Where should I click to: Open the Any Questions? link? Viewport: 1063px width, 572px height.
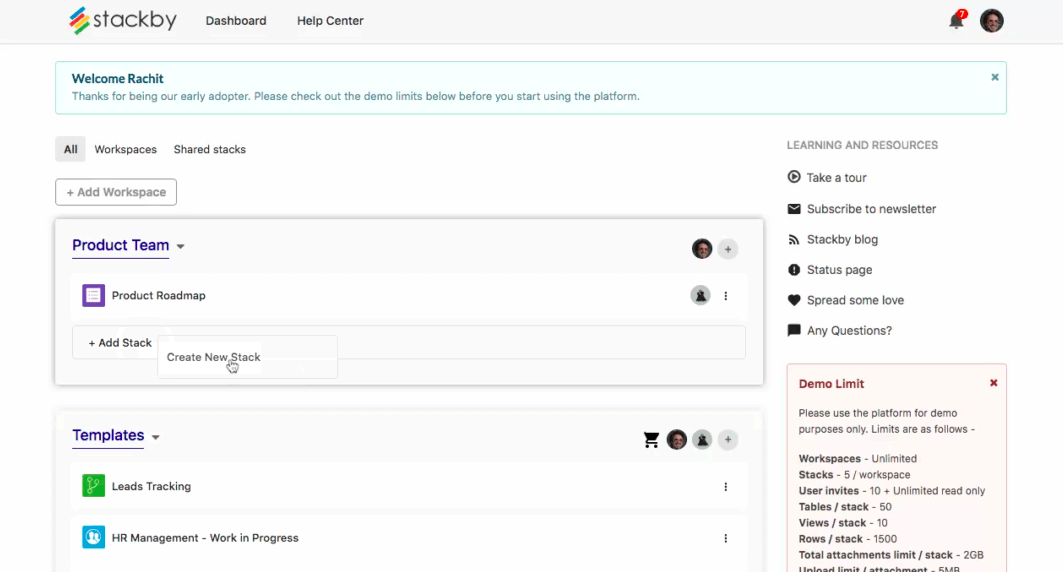(849, 331)
